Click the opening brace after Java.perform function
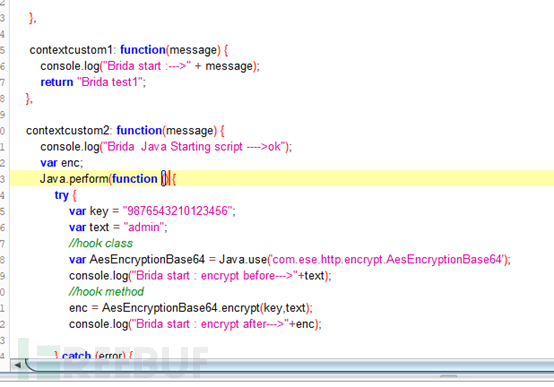The height and width of the screenshot is (387, 554). pos(173,179)
